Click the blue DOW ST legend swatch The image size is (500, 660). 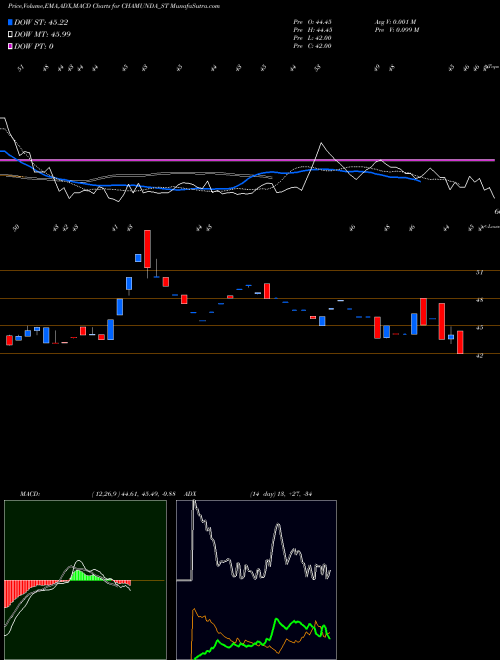(x=10, y=22)
